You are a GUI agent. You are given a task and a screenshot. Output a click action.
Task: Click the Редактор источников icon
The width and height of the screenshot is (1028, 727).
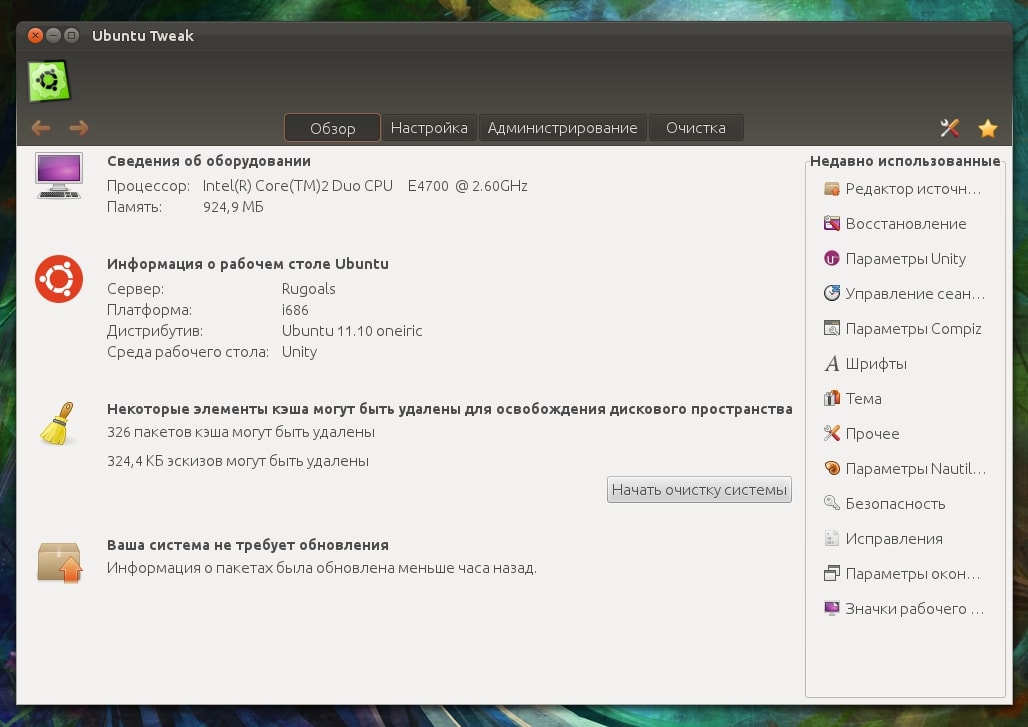coord(831,189)
